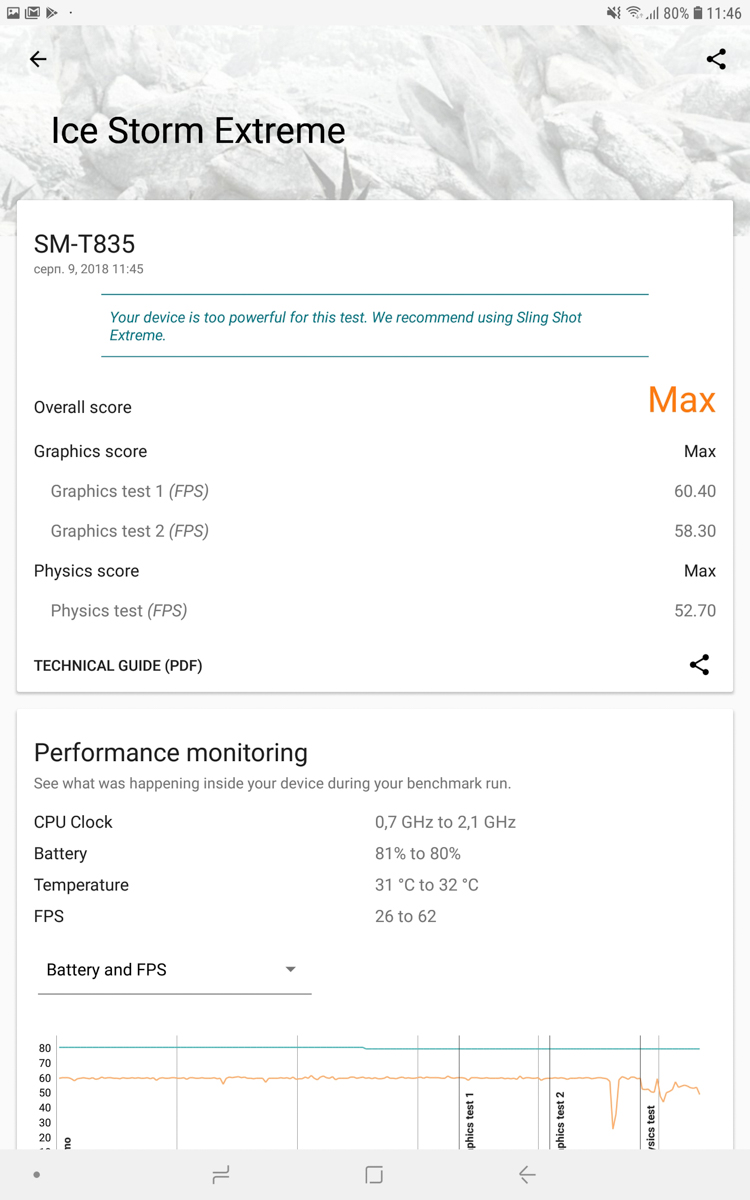Tap the share icon in the header
This screenshot has height=1200, width=750.
[x=716, y=59]
